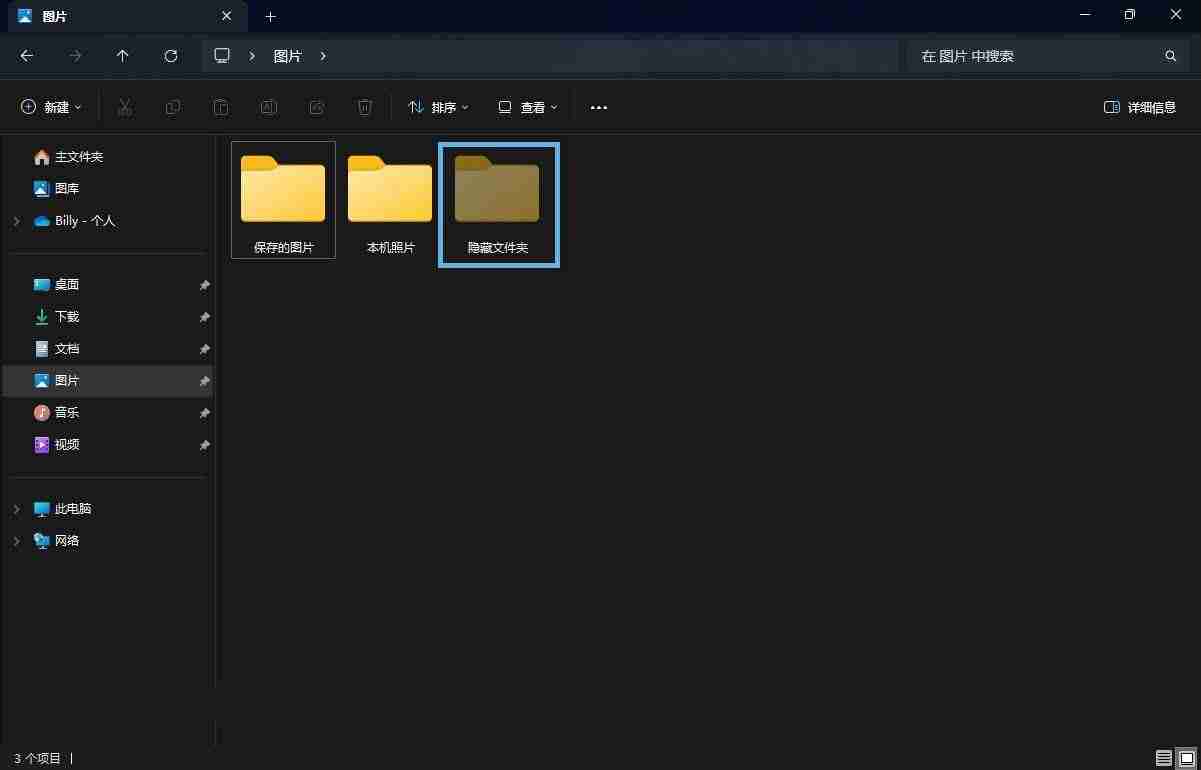
Task: Click the Rename icon in toolbar
Action: coord(268,107)
